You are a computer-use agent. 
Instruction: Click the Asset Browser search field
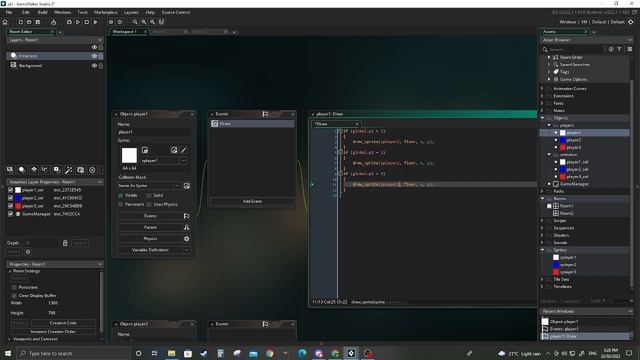tap(575, 49)
